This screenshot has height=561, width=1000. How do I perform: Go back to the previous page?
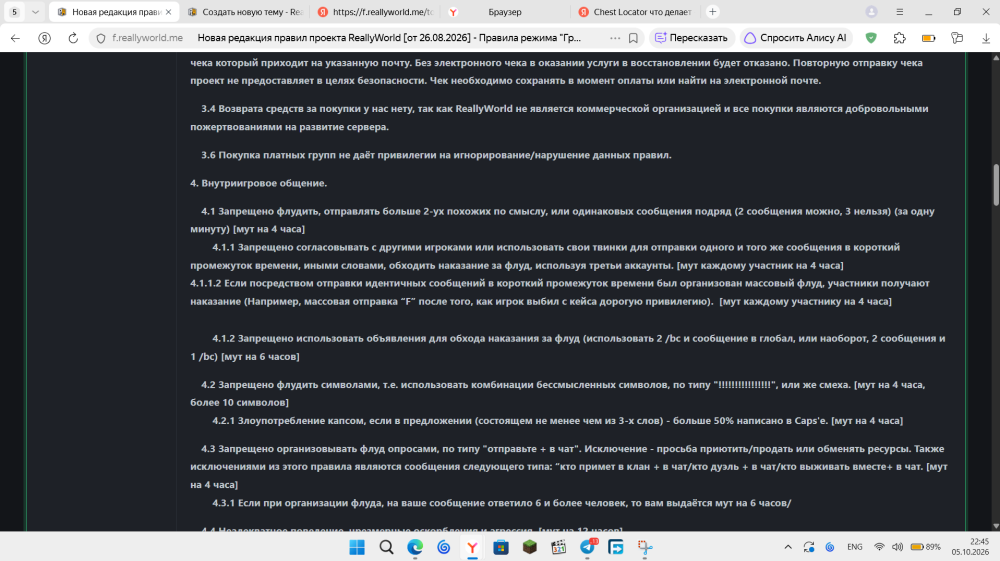(15, 38)
